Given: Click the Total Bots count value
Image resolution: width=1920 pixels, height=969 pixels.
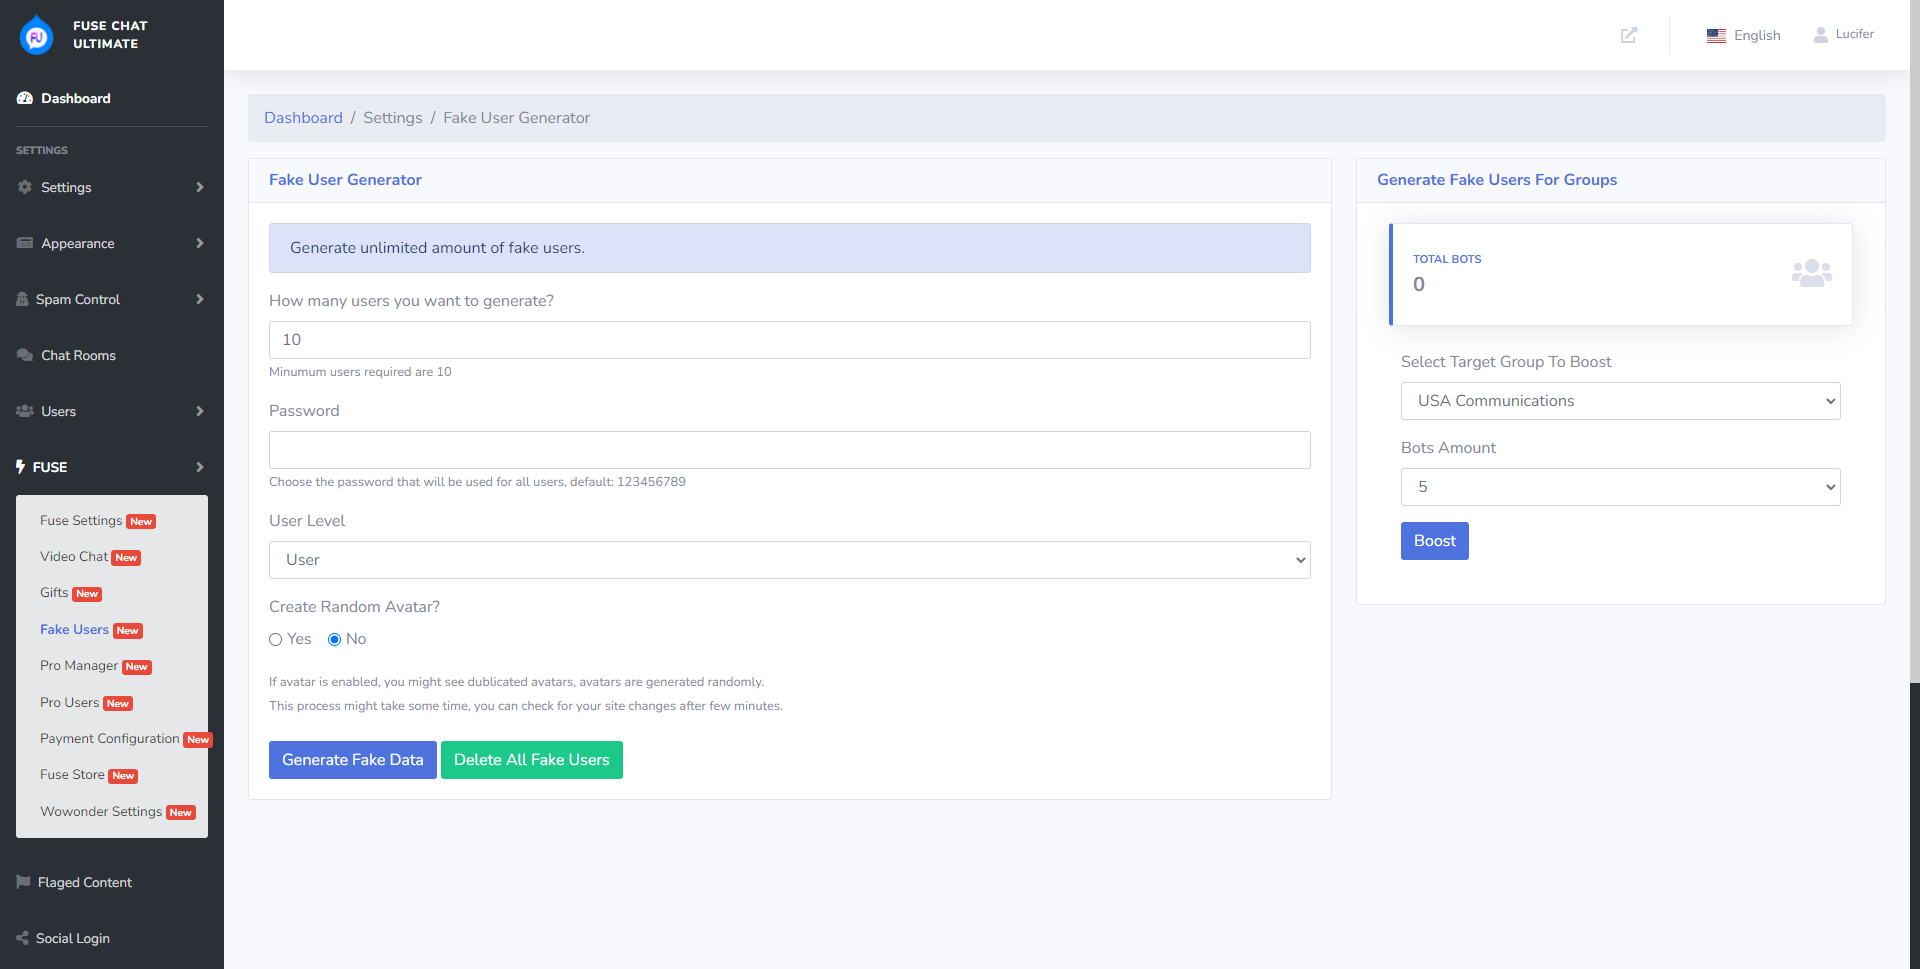Looking at the screenshot, I should point(1419,284).
